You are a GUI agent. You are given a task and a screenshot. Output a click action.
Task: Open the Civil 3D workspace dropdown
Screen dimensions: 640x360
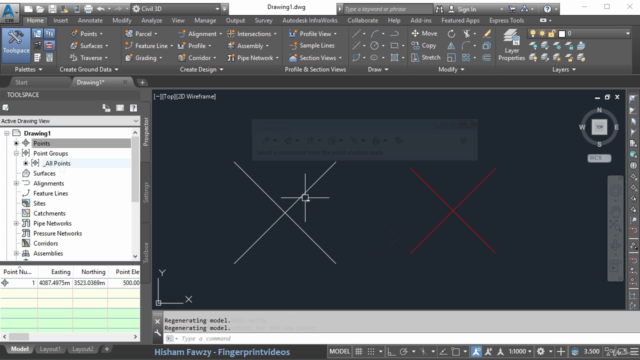coord(177,9)
